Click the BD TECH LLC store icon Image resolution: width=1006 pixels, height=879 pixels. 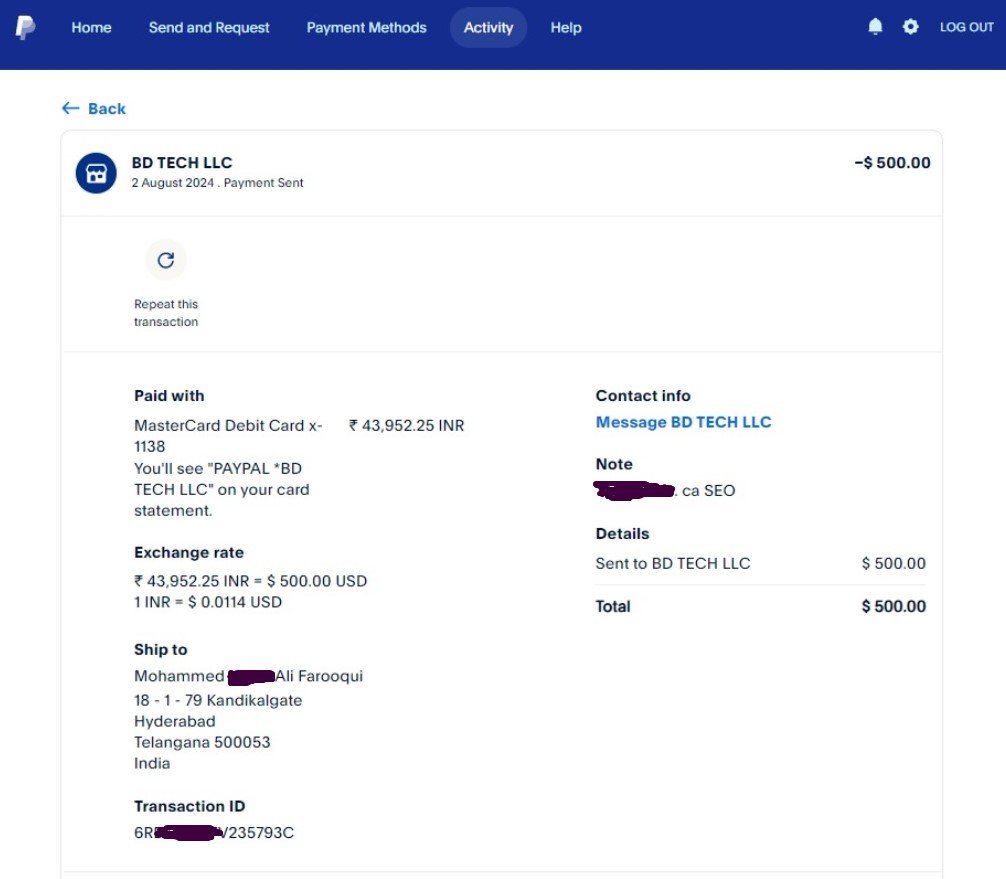point(96,173)
